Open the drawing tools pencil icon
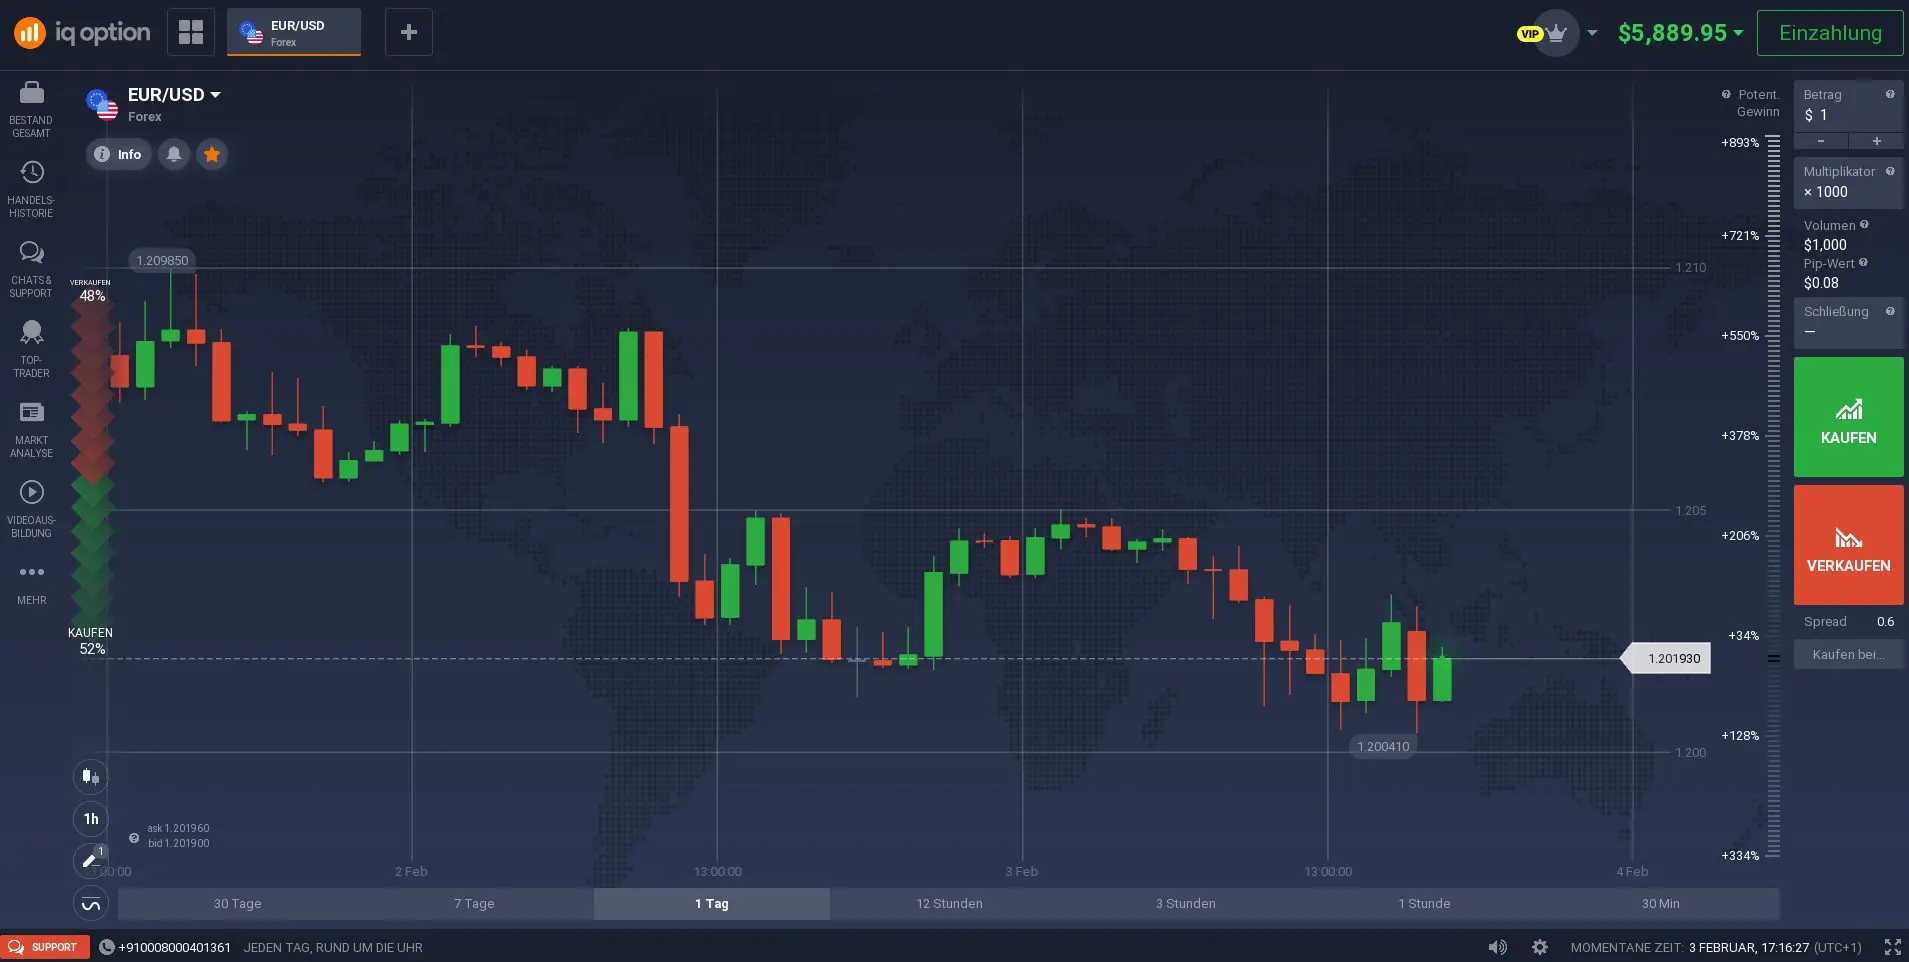This screenshot has width=1909, height=962. pos(90,860)
